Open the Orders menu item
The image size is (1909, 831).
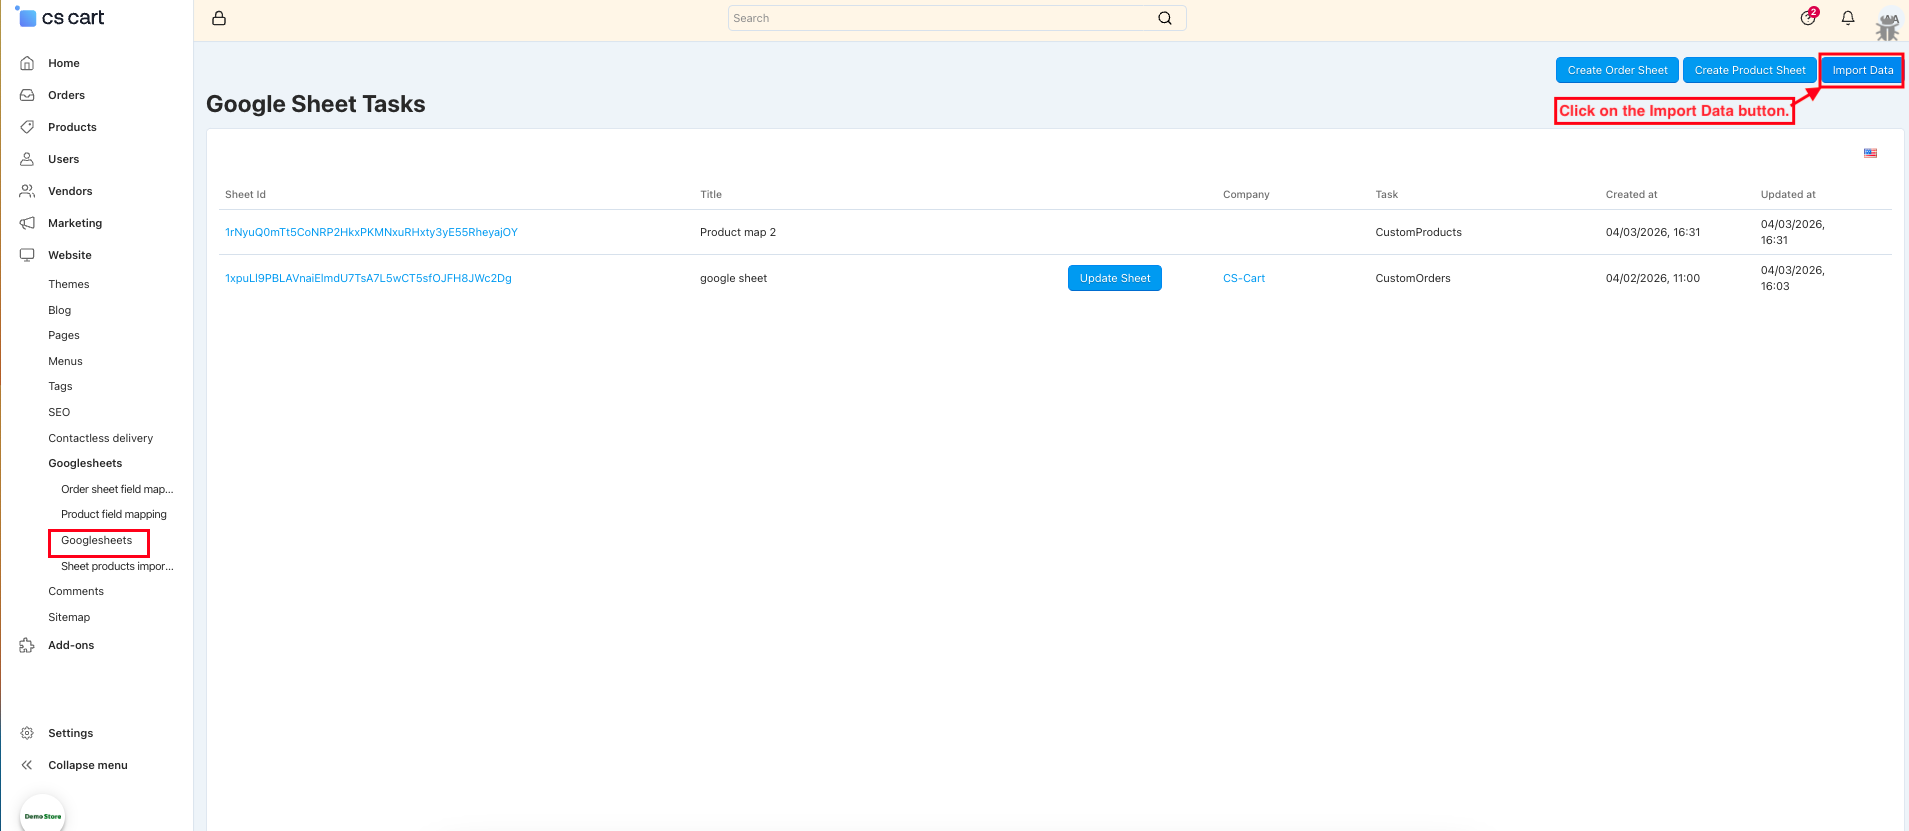(66, 95)
